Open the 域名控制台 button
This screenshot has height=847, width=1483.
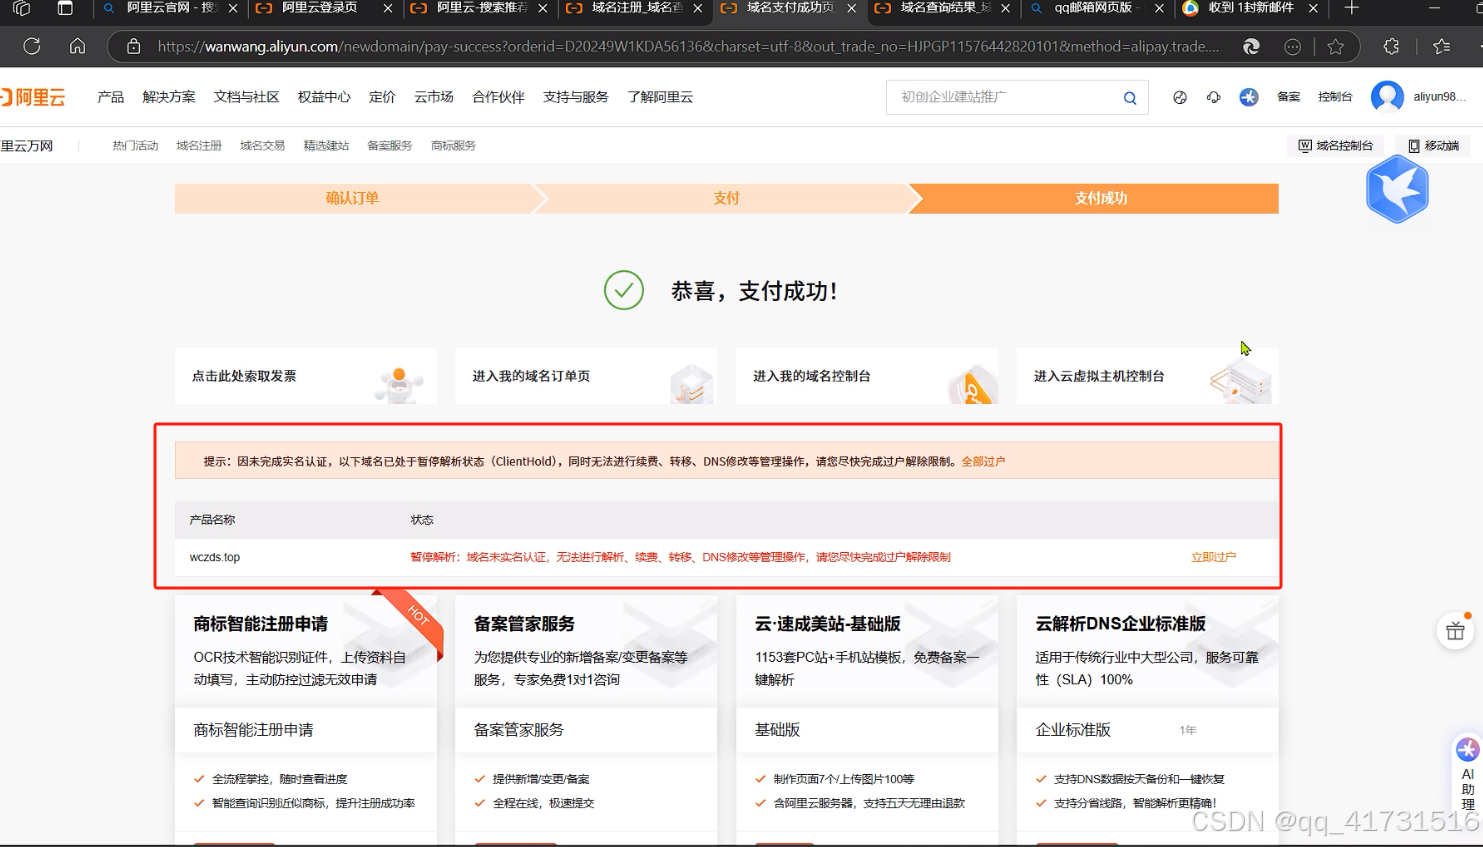coord(1336,146)
